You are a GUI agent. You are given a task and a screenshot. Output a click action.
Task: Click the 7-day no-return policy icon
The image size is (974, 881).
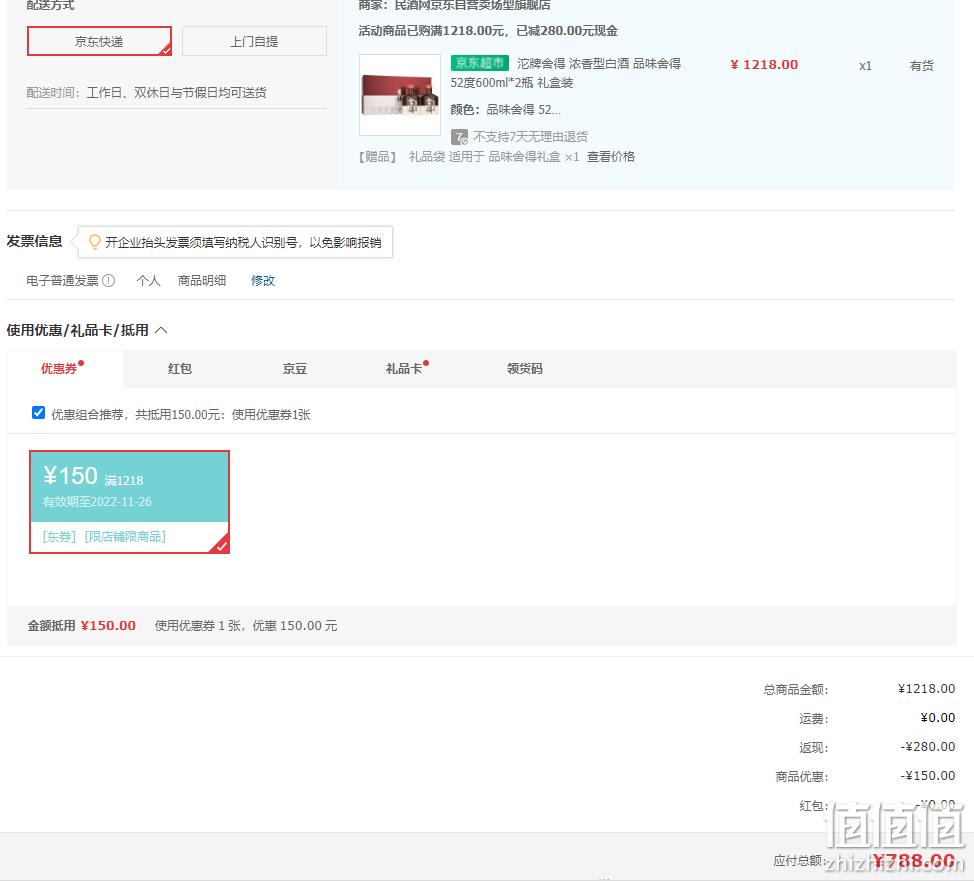click(x=459, y=137)
